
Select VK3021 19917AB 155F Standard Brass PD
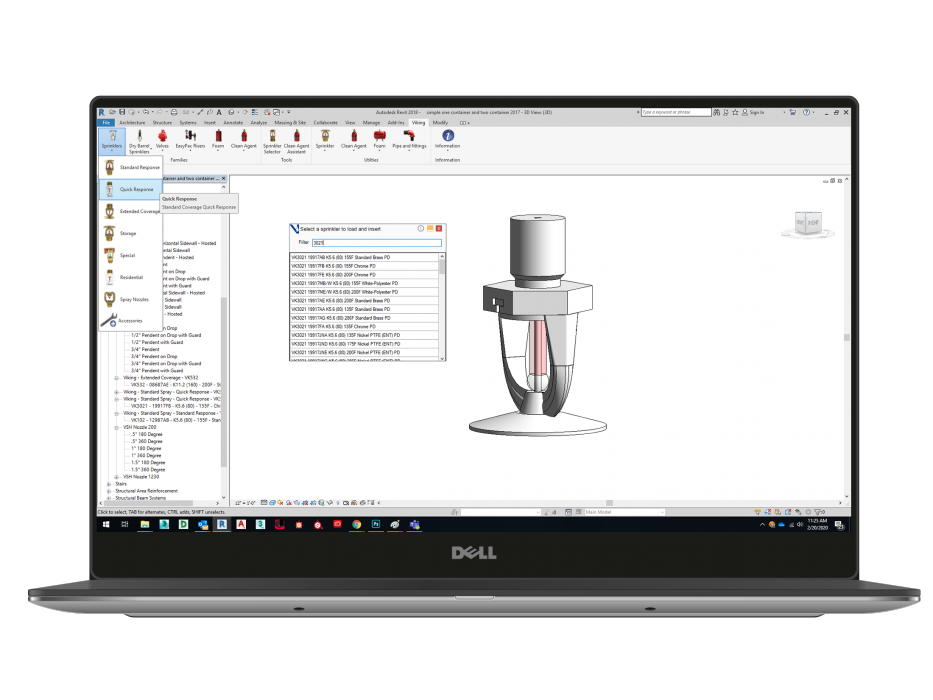(x=364, y=257)
